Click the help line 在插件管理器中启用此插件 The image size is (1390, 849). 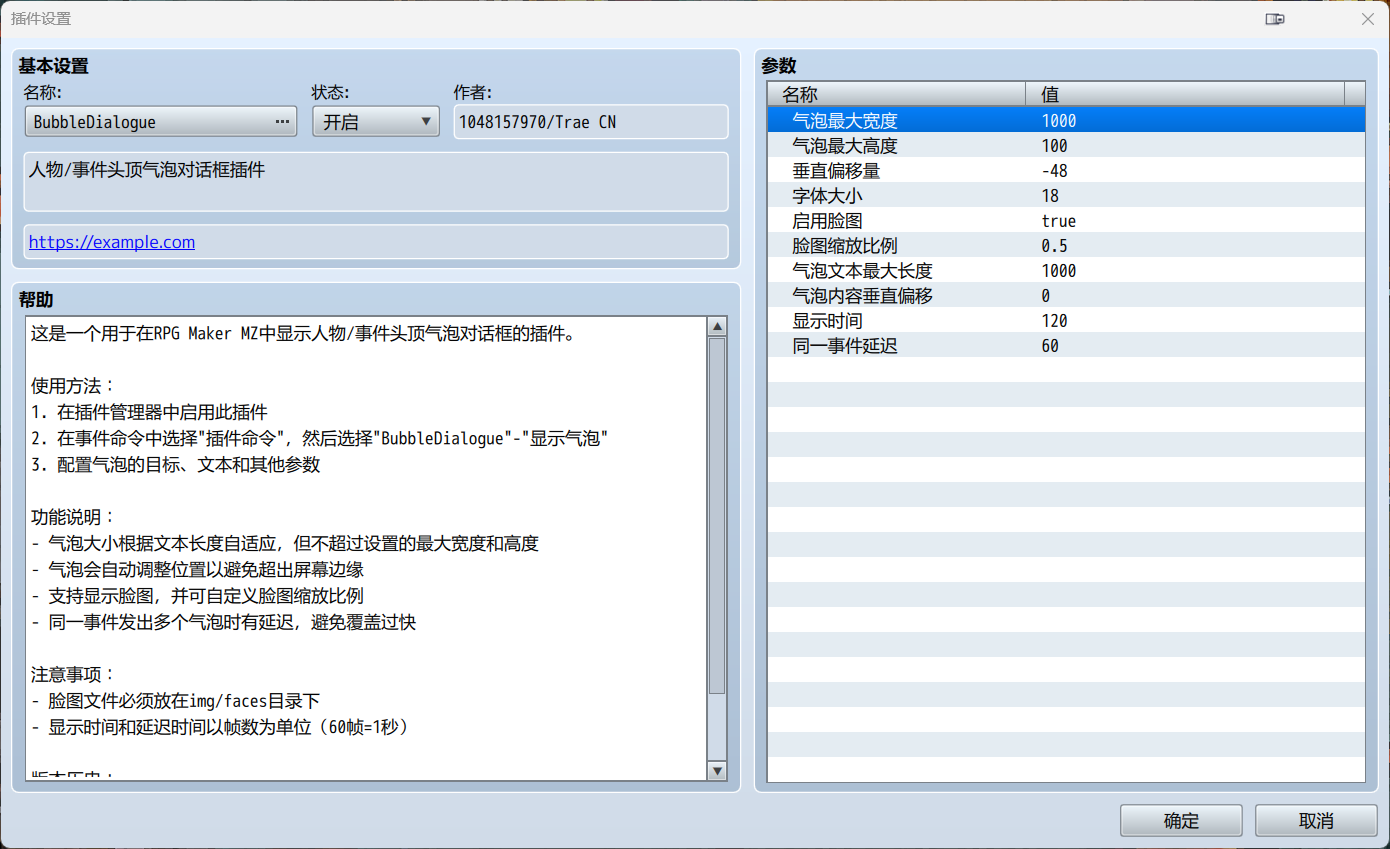pos(150,412)
